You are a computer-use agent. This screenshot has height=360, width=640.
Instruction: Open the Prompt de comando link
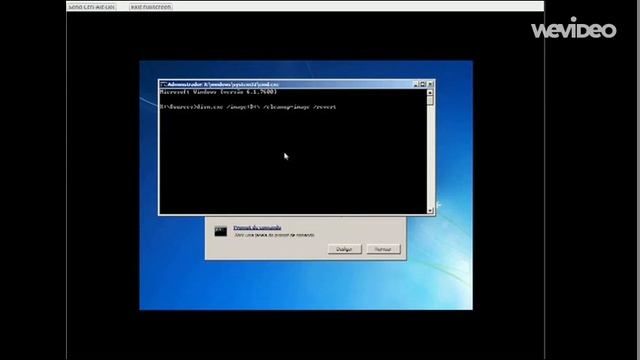click(x=257, y=228)
